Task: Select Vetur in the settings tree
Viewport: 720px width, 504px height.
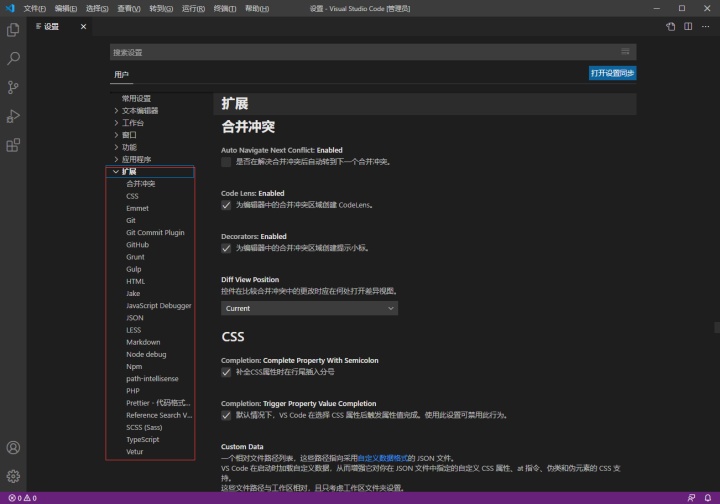Action: (135, 451)
